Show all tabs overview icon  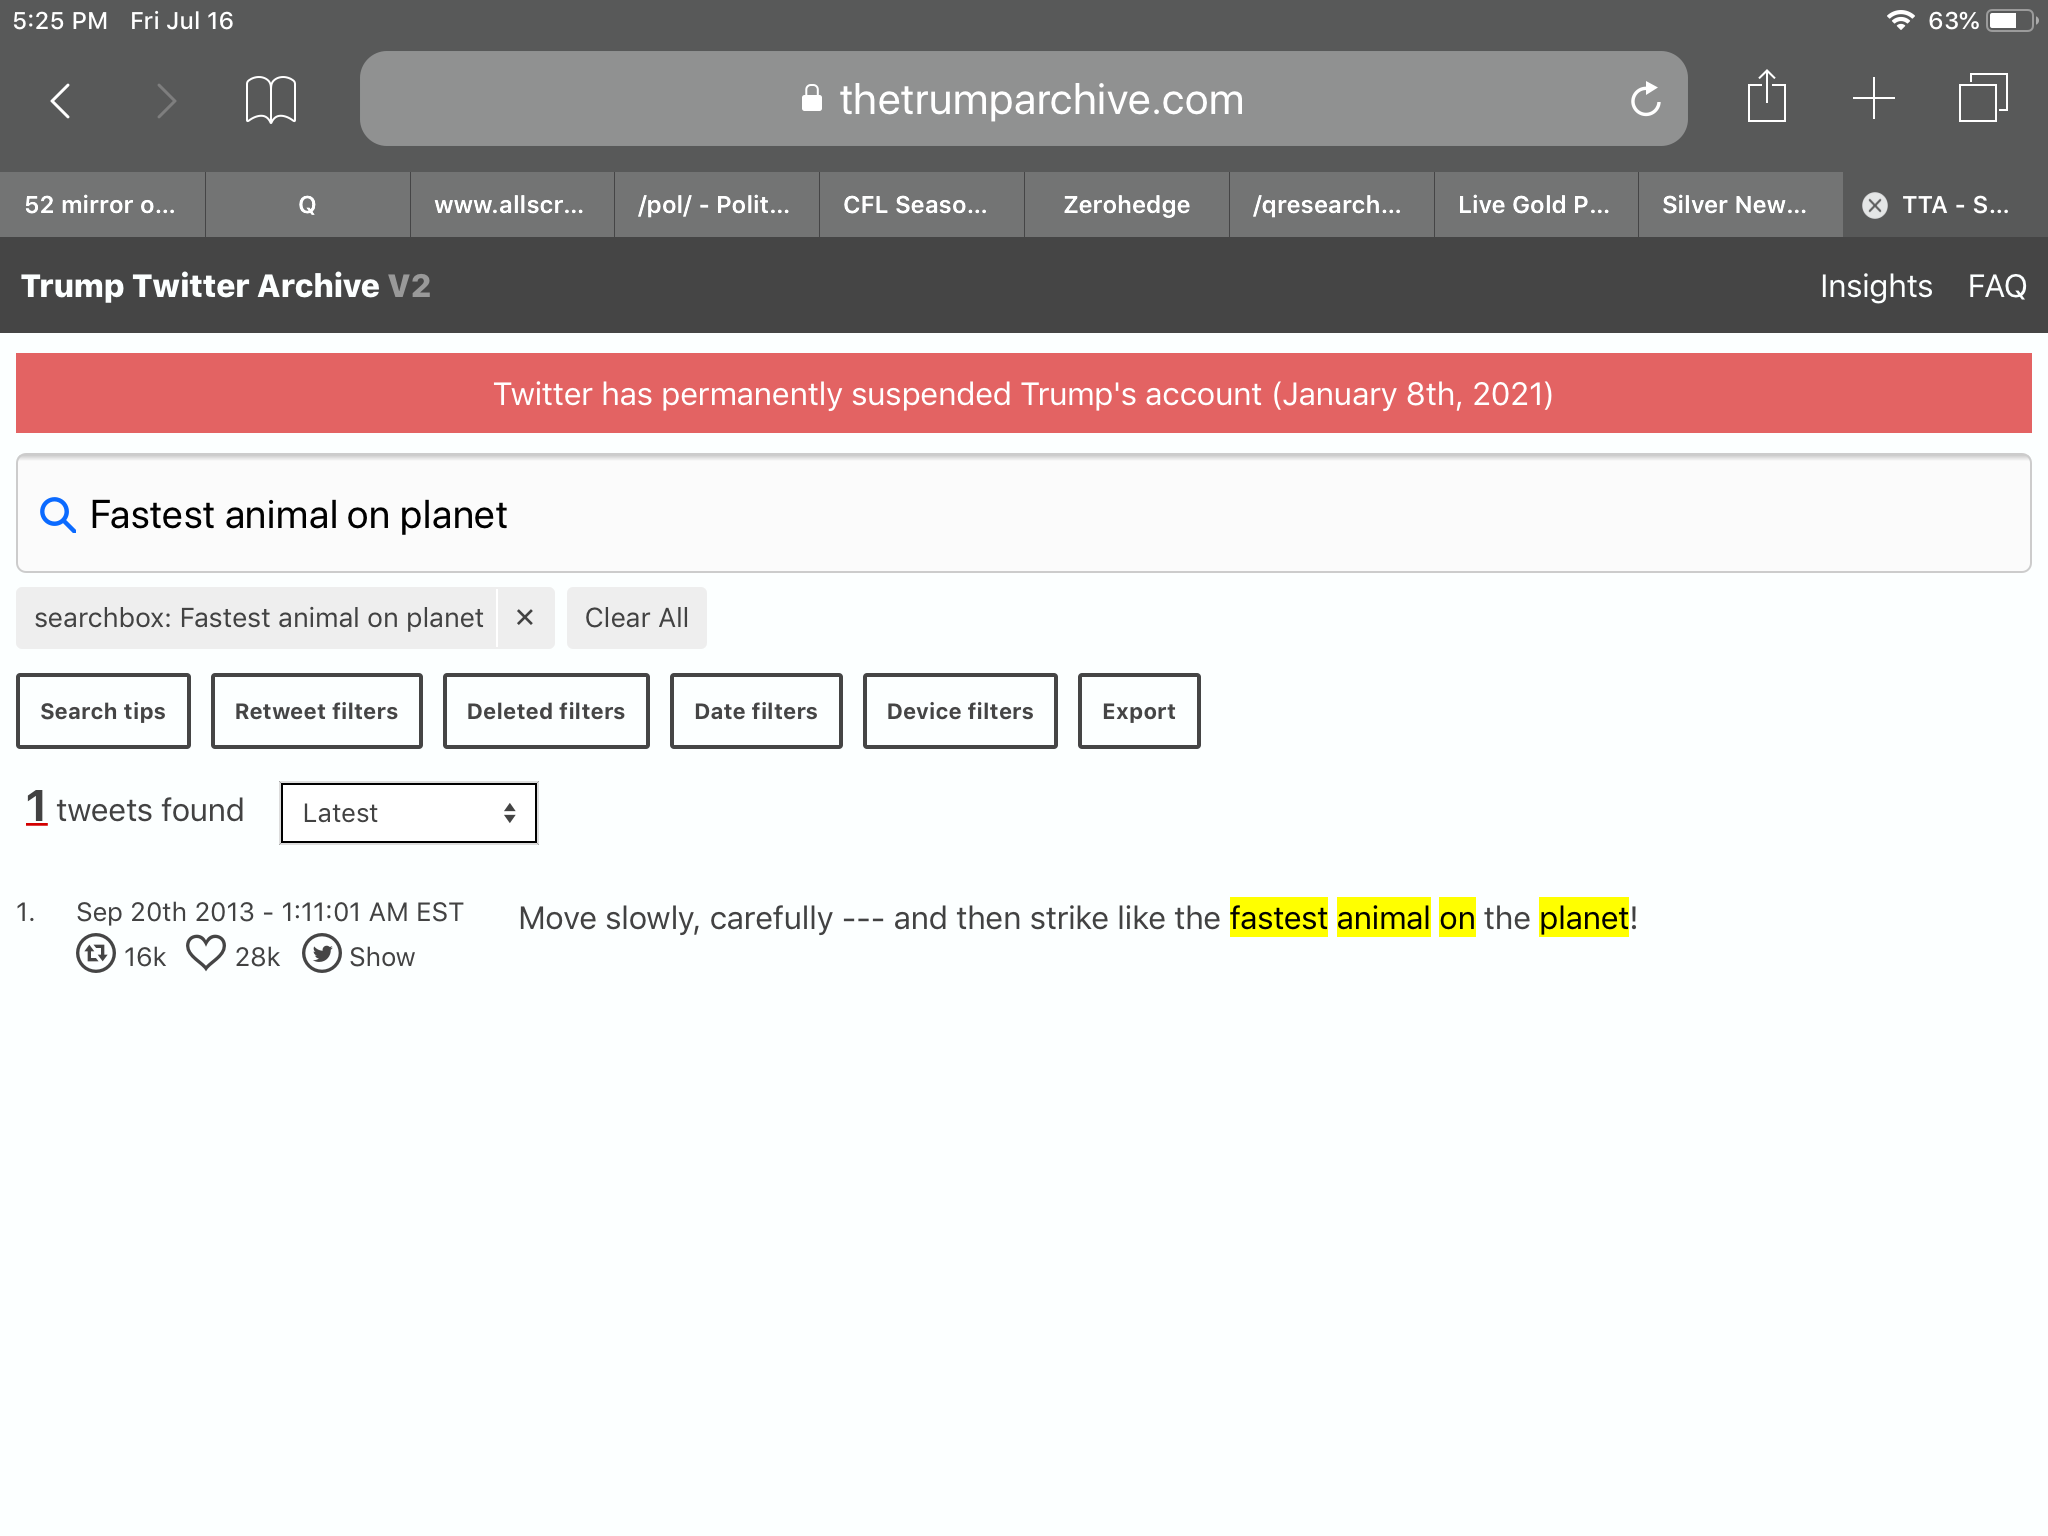[x=1983, y=98]
